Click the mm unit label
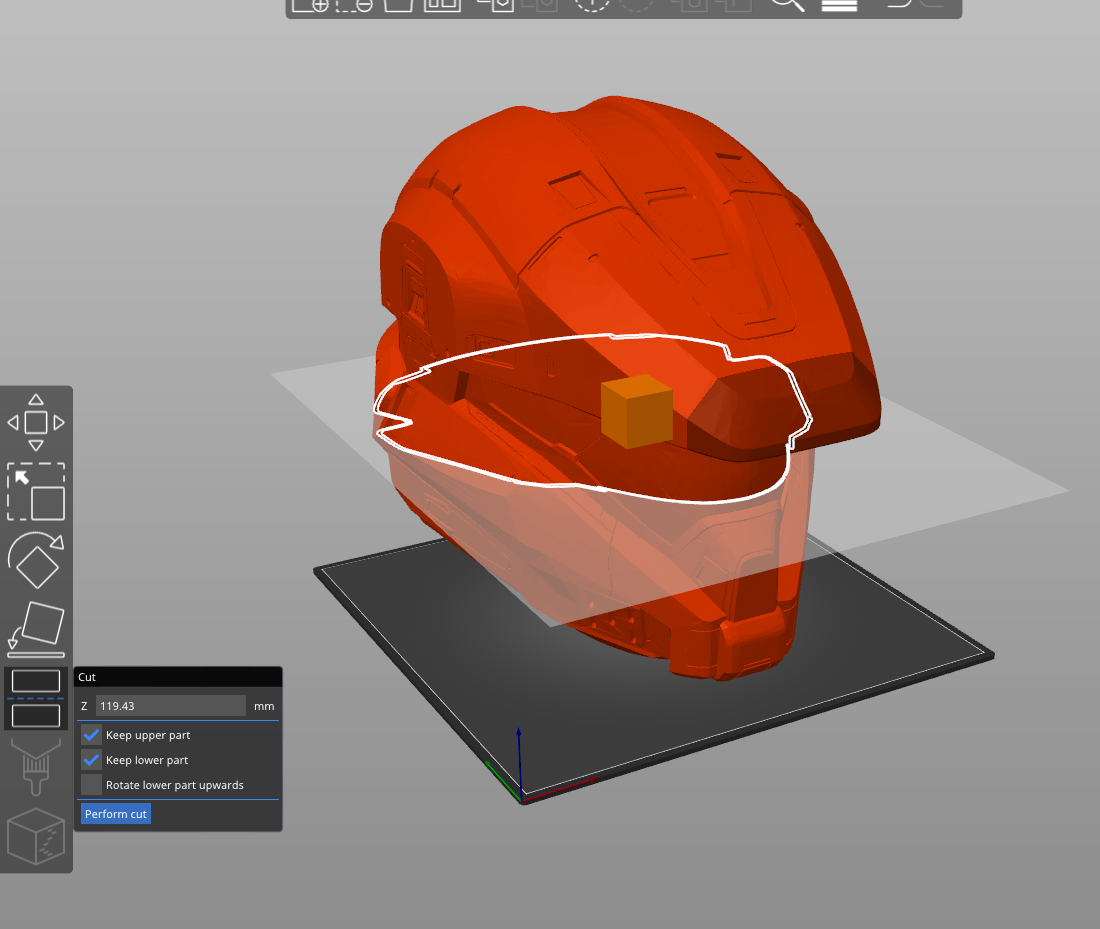Screen dimensions: 1100x929 click(x=264, y=706)
